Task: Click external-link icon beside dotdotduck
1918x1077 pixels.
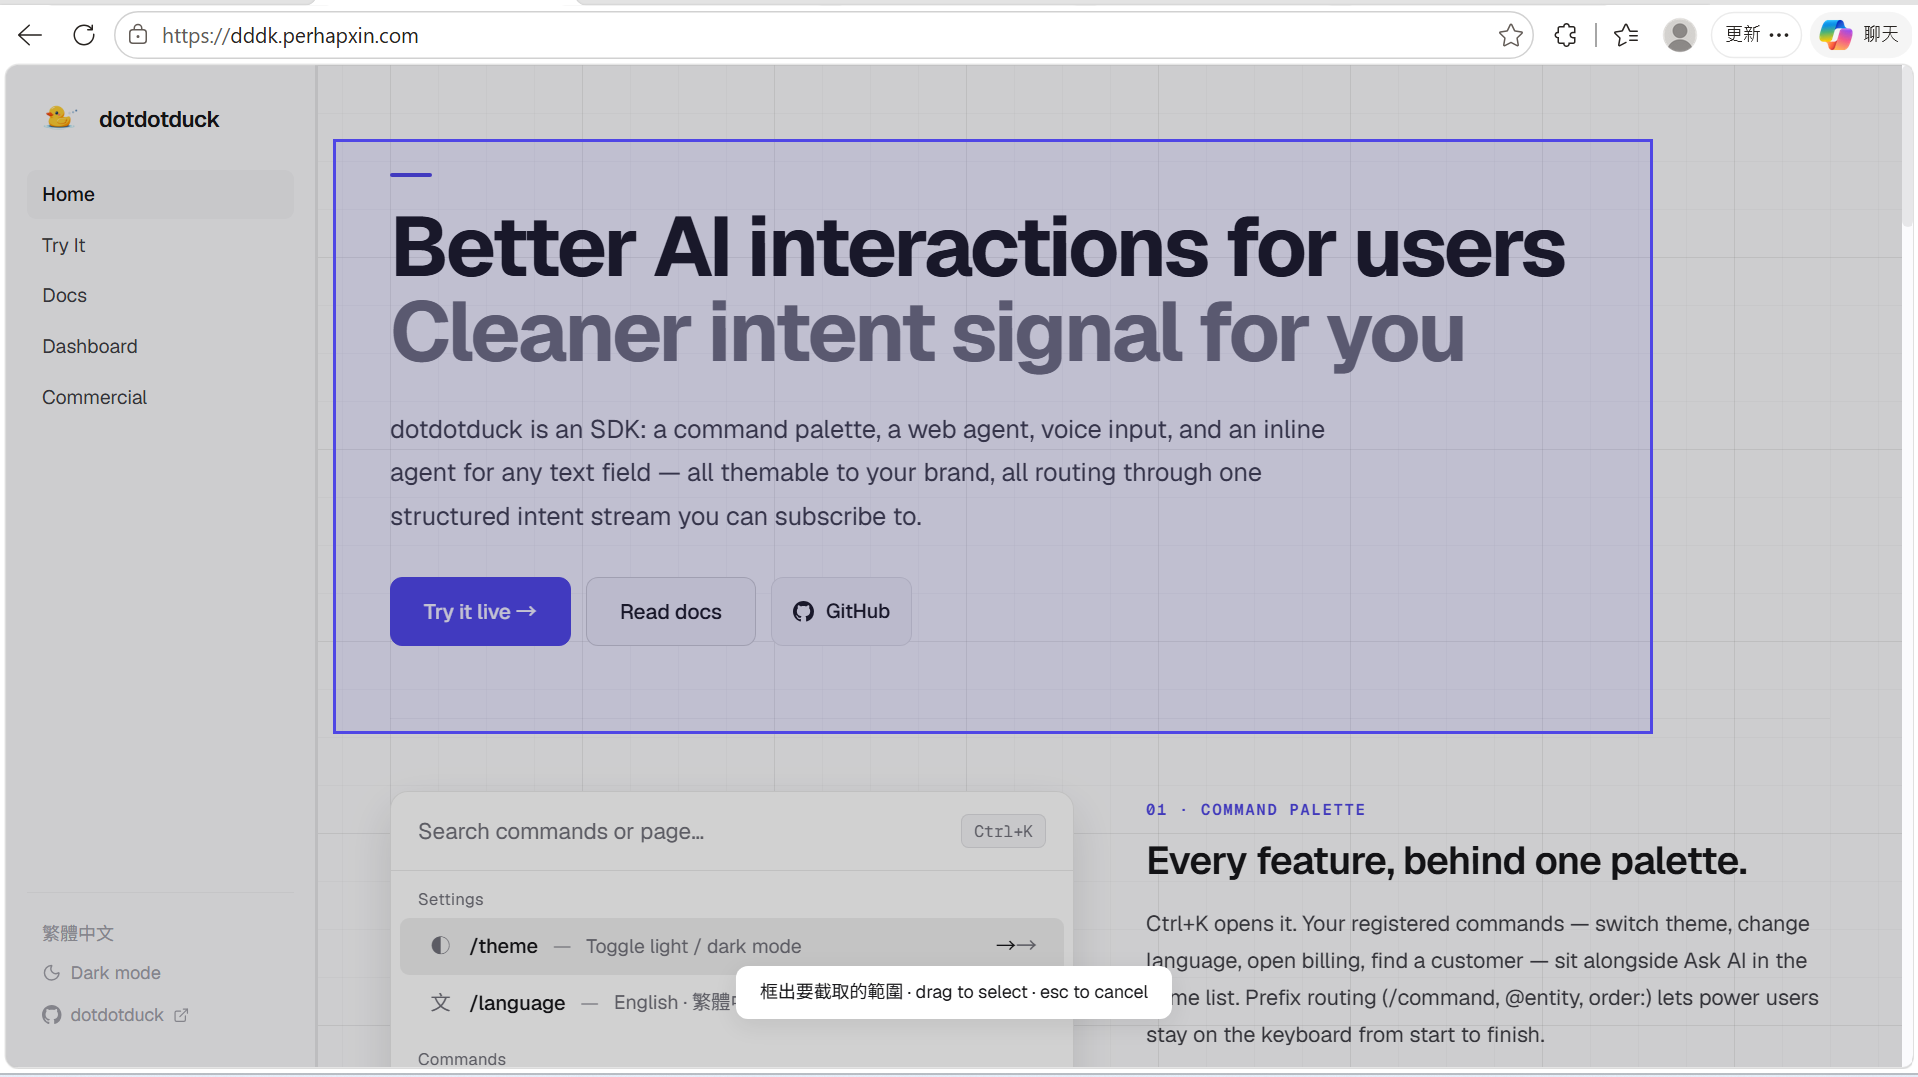Action: click(x=181, y=1015)
